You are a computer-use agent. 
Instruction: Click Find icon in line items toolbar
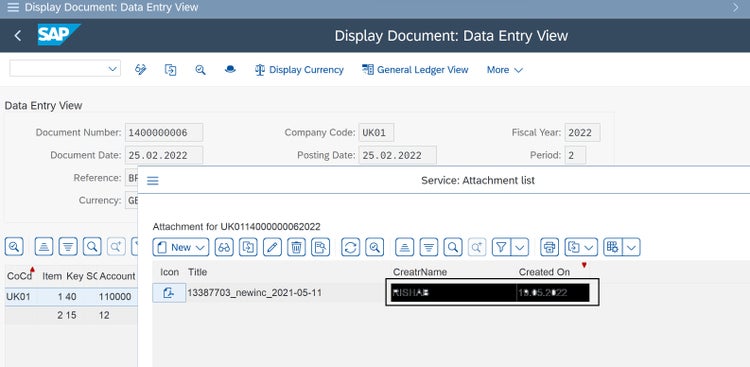point(92,246)
